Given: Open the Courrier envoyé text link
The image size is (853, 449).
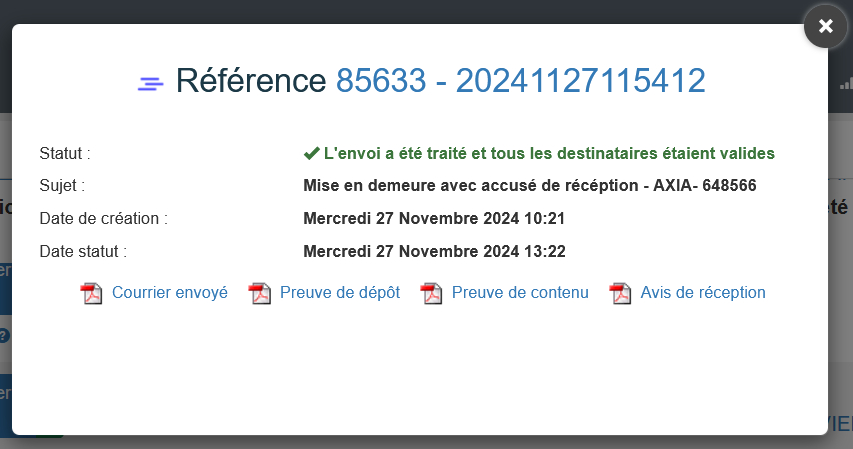Looking at the screenshot, I should 170,293.
